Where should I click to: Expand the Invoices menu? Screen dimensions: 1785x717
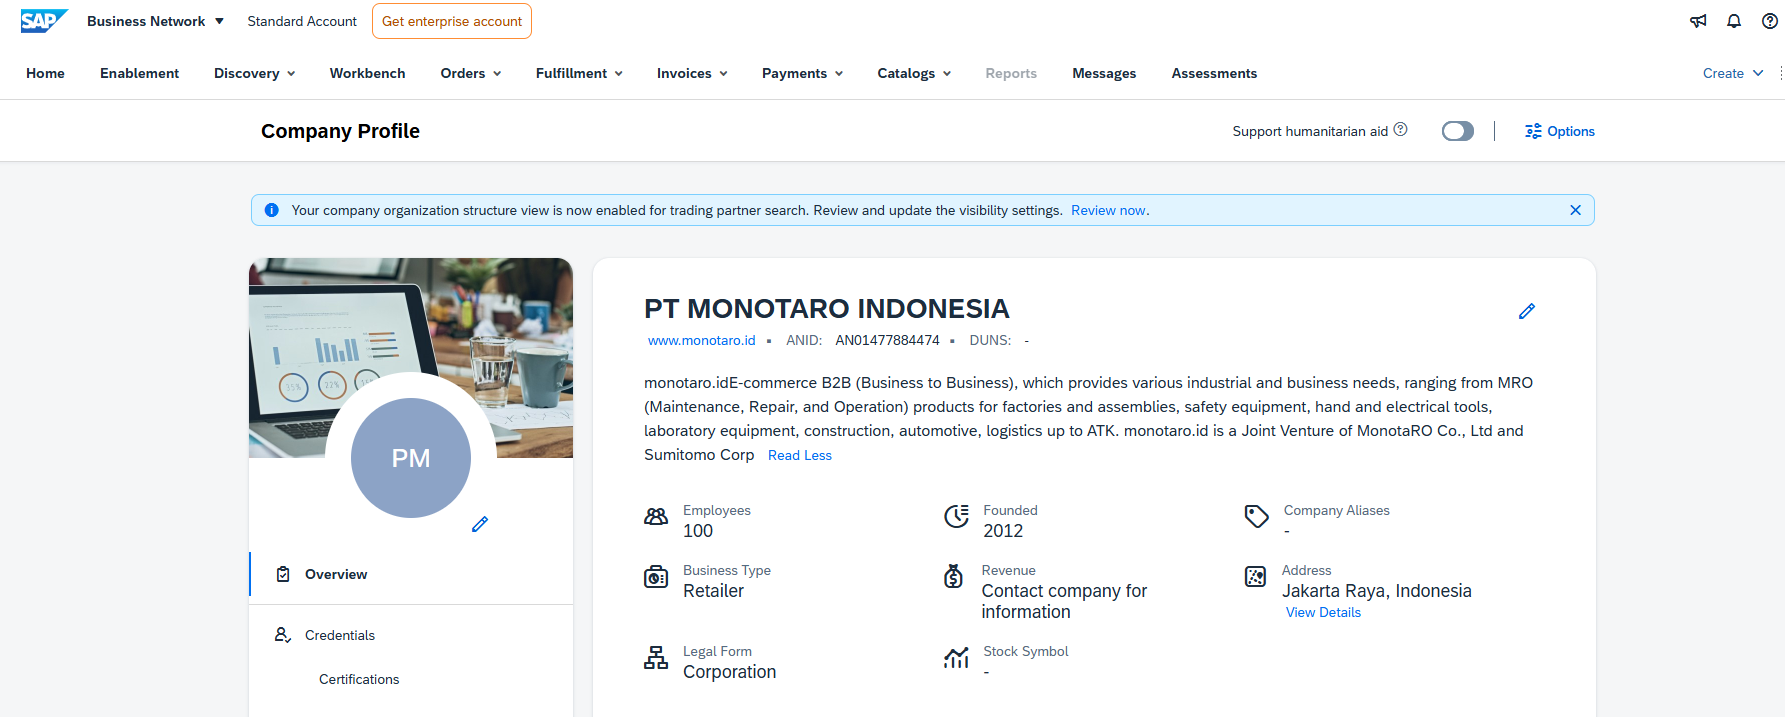692,73
